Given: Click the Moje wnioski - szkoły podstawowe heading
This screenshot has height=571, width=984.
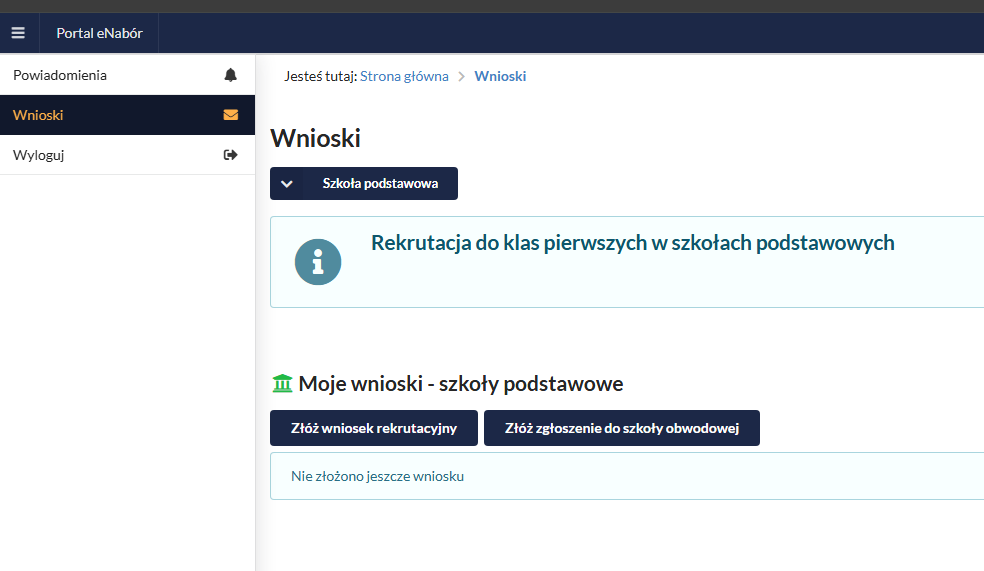Looking at the screenshot, I should tap(460, 384).
